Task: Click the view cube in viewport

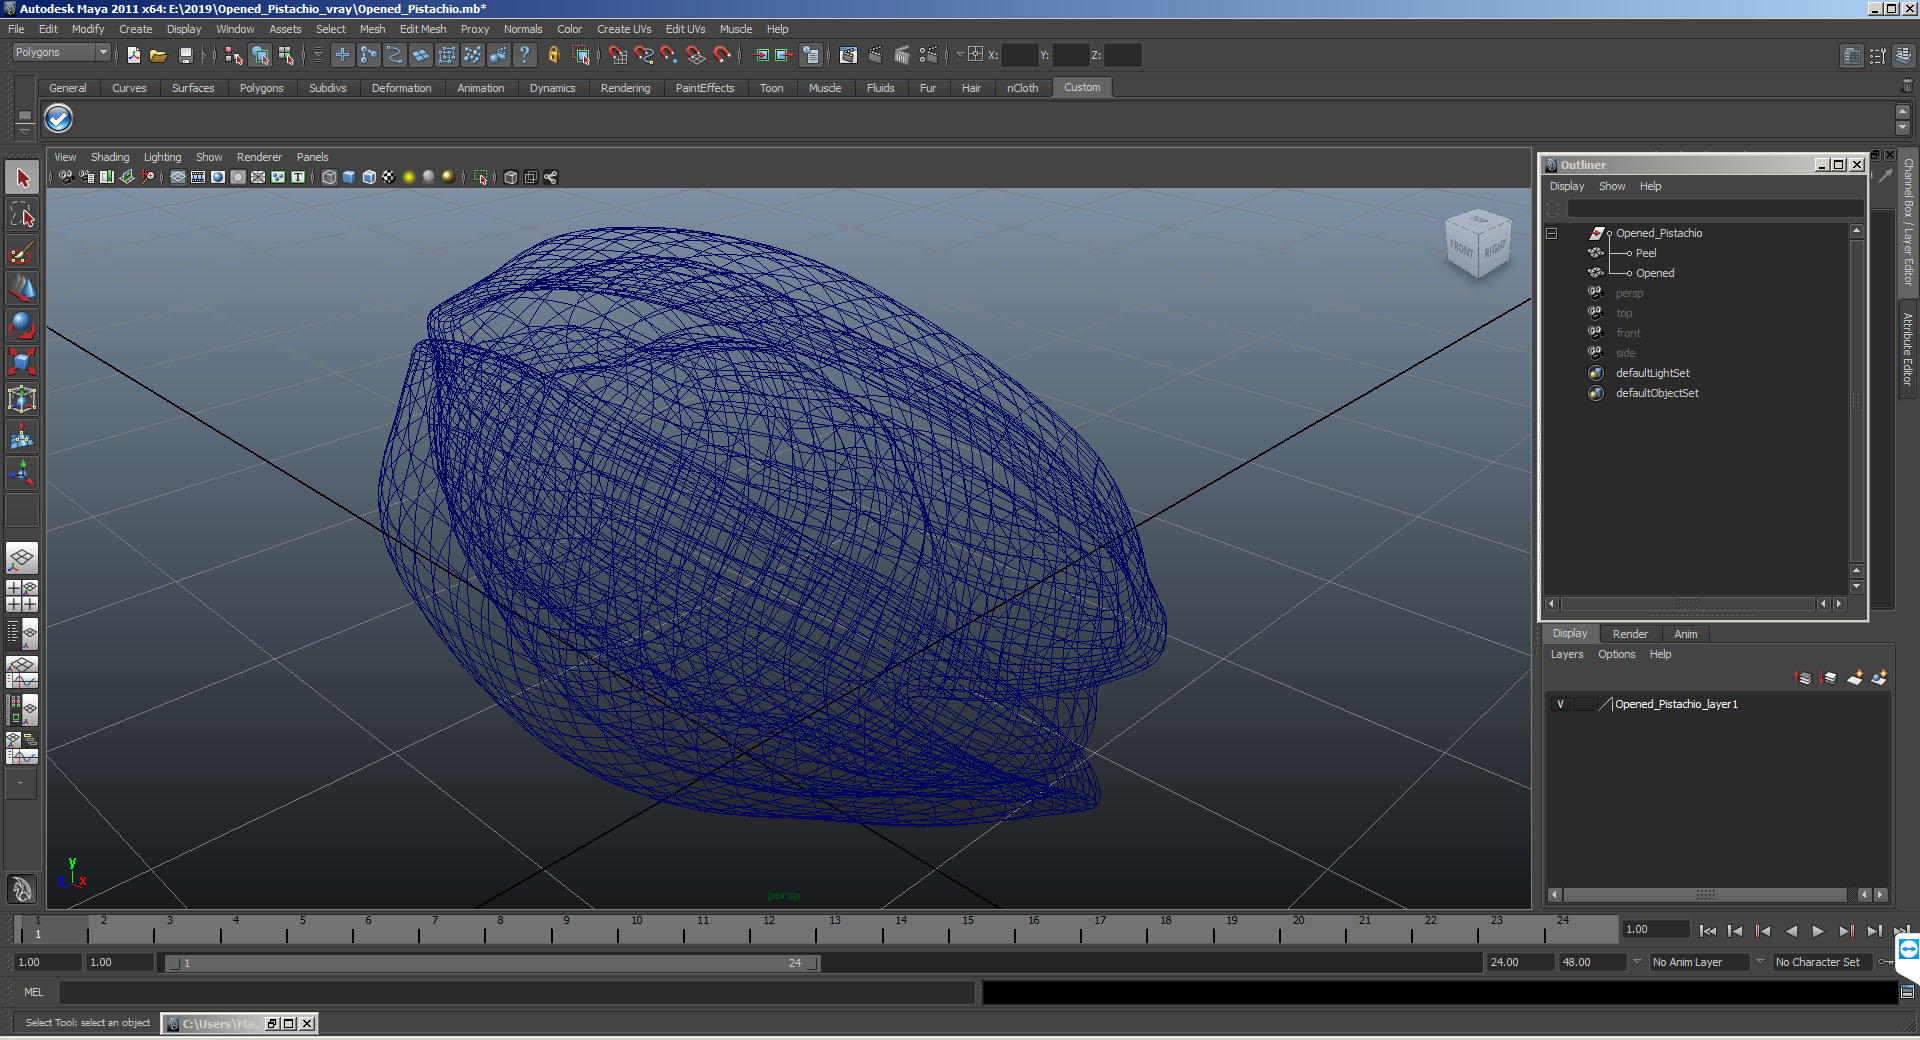Action: point(1477,245)
